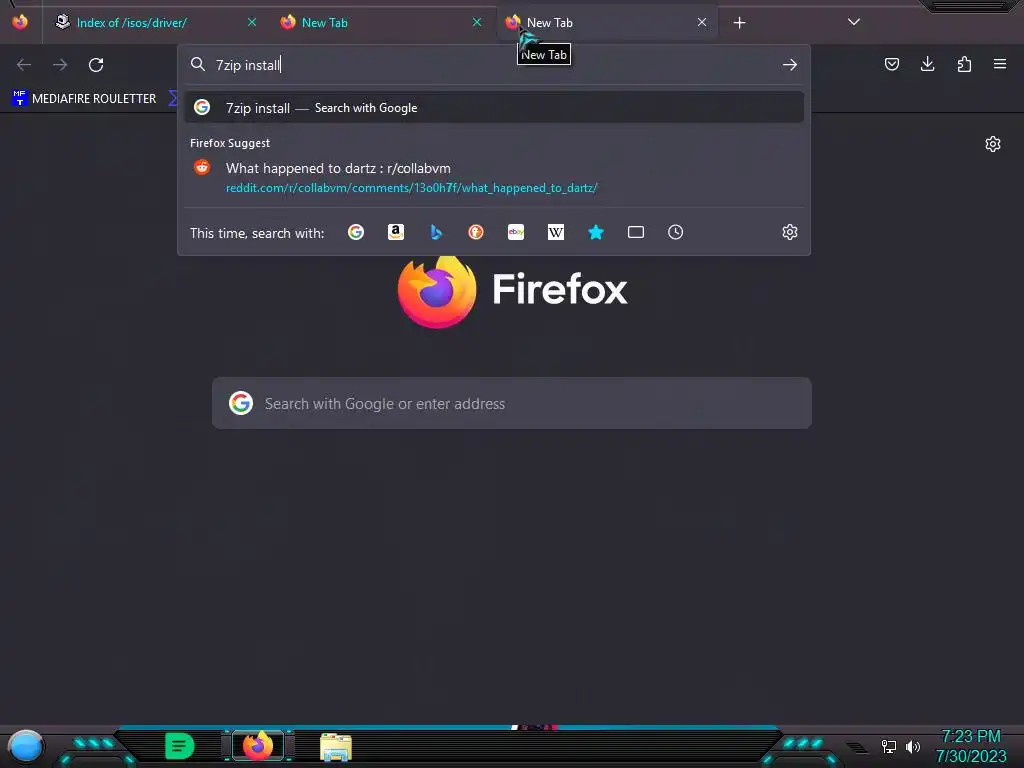This screenshot has height=768, width=1024.
Task: Click the Firefox View icon in tab bar
Action: tap(20, 22)
